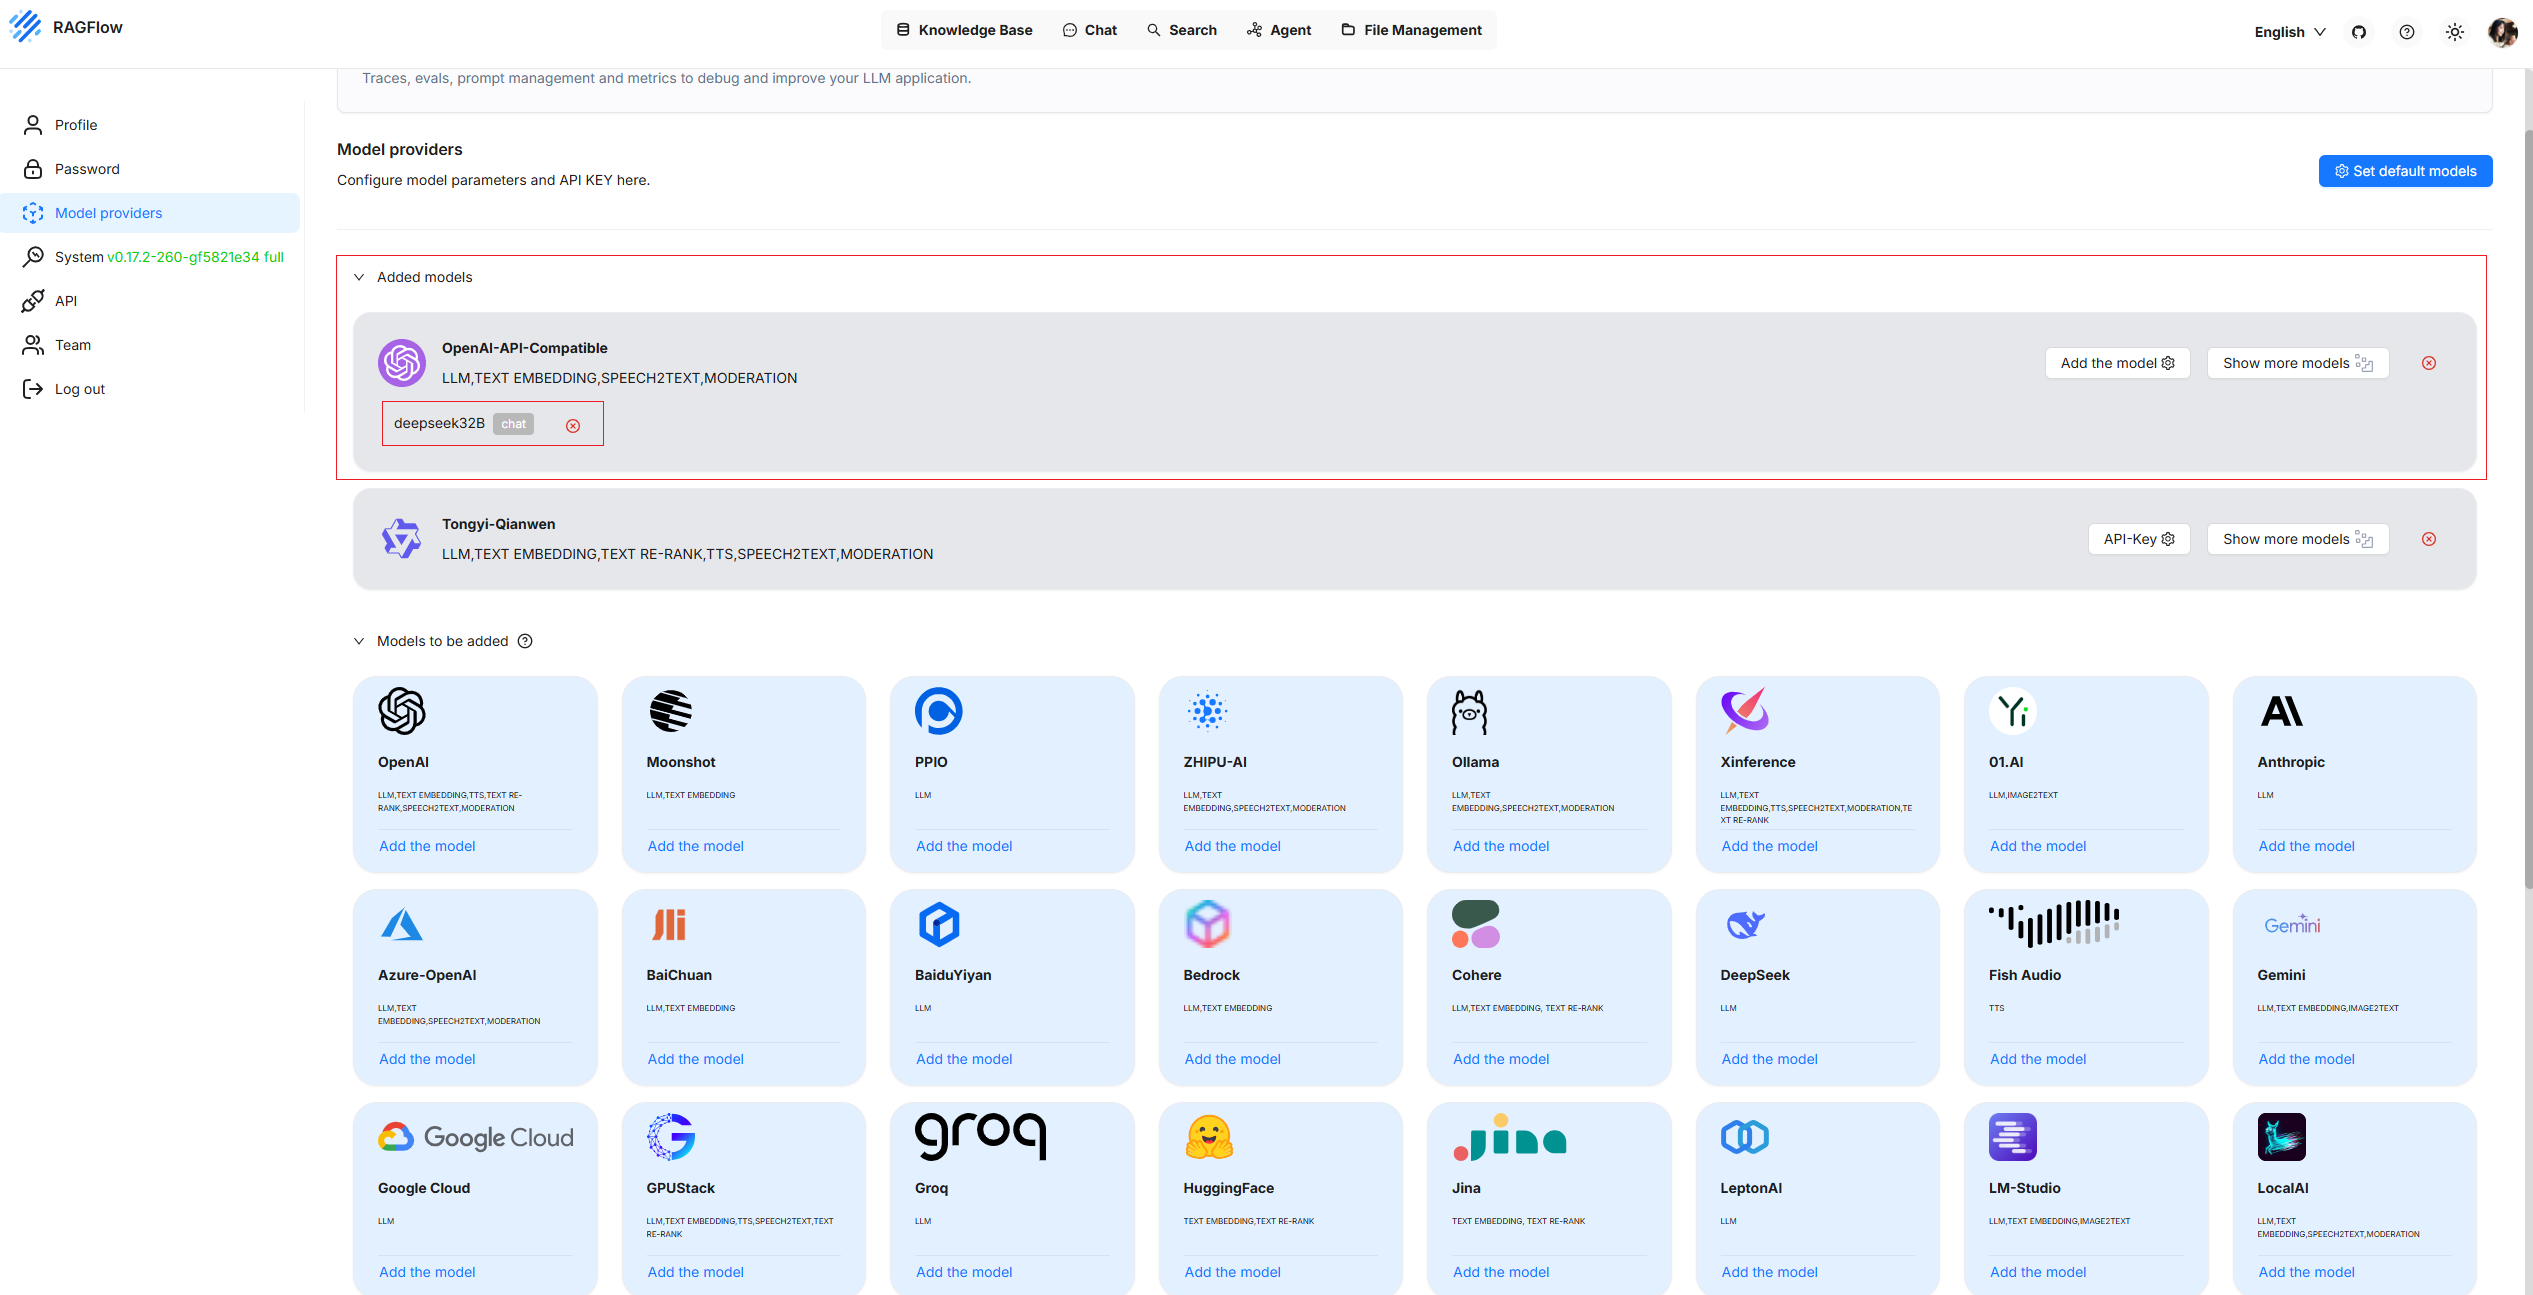Open the help question-mark icon
Screen dimensions: 2533x1295
click(x=2407, y=32)
